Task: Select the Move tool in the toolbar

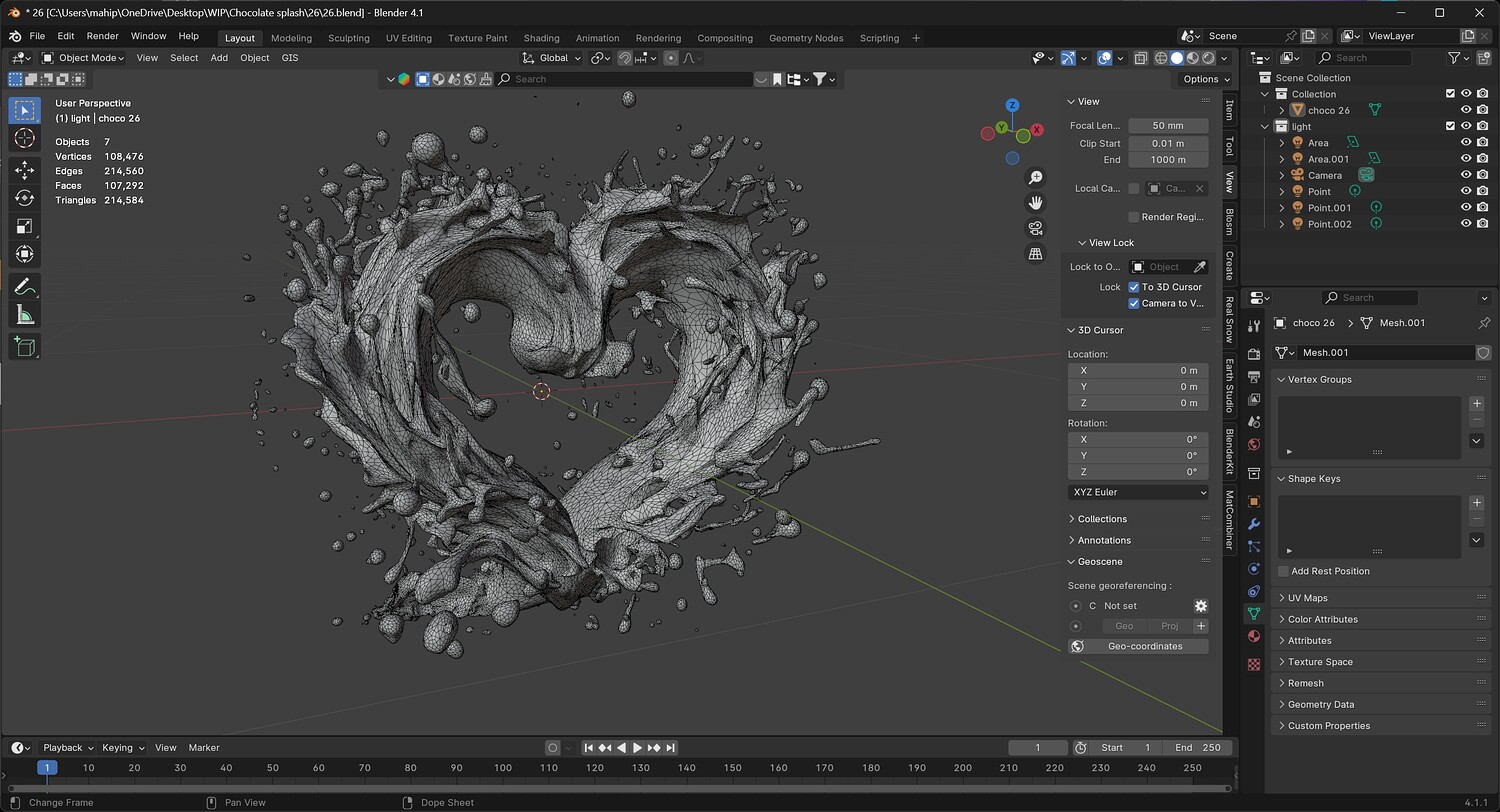Action: [x=25, y=170]
